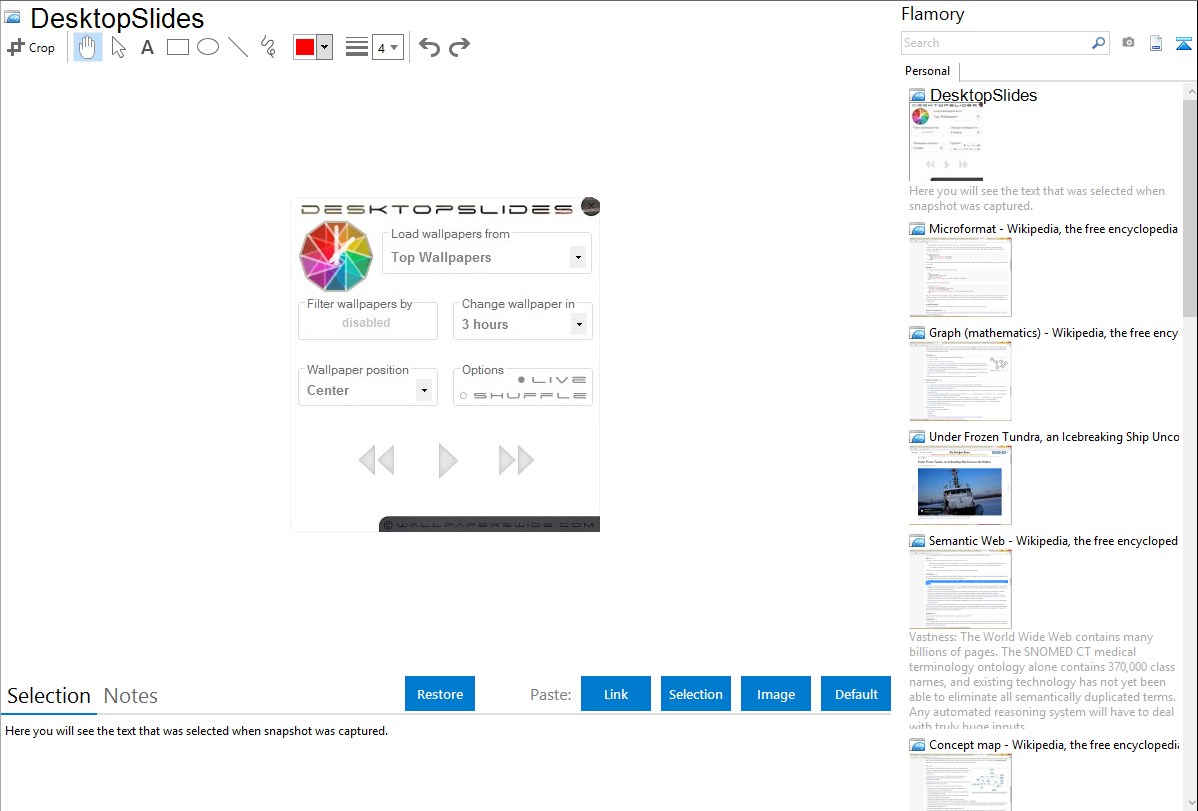
Task: Click the blue collapse panel icon
Action: pyautogui.click(x=1183, y=43)
